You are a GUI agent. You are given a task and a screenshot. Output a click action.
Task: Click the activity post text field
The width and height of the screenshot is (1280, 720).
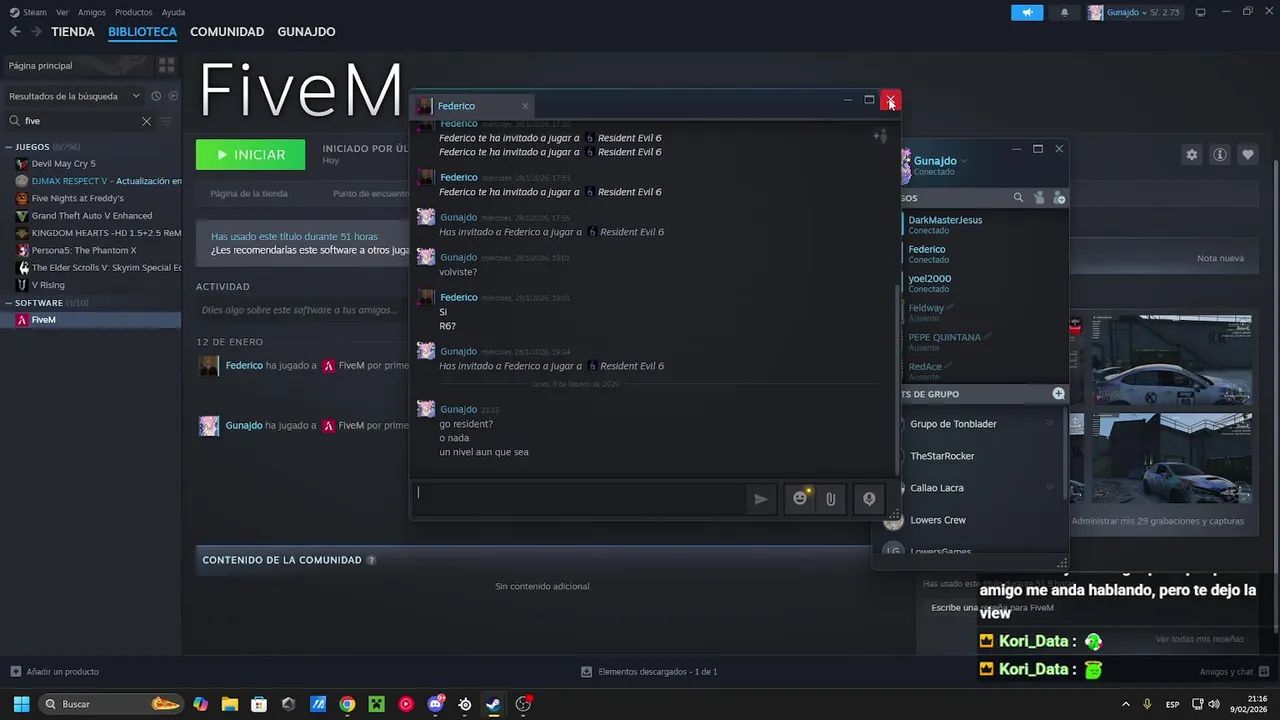click(300, 310)
